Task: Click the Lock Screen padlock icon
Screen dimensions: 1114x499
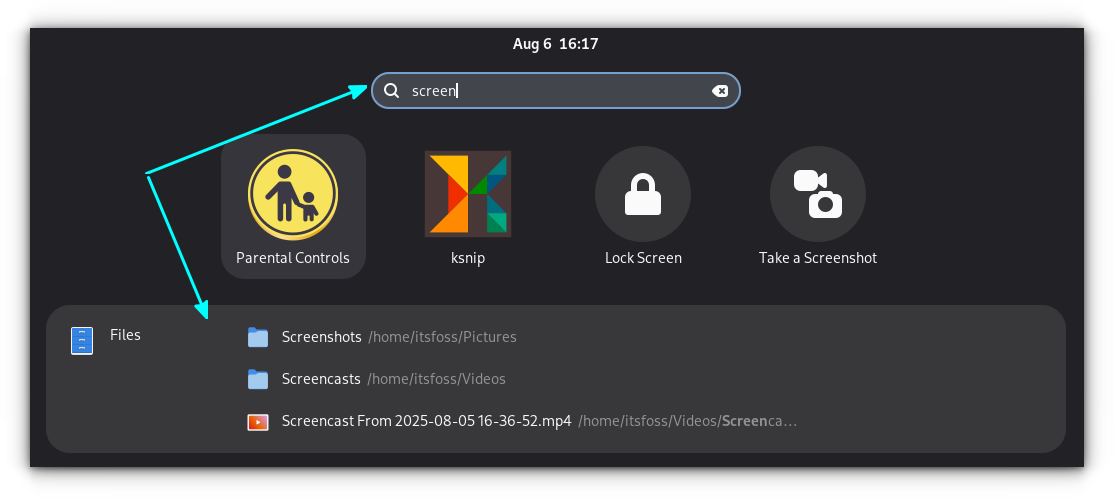Action: point(643,194)
